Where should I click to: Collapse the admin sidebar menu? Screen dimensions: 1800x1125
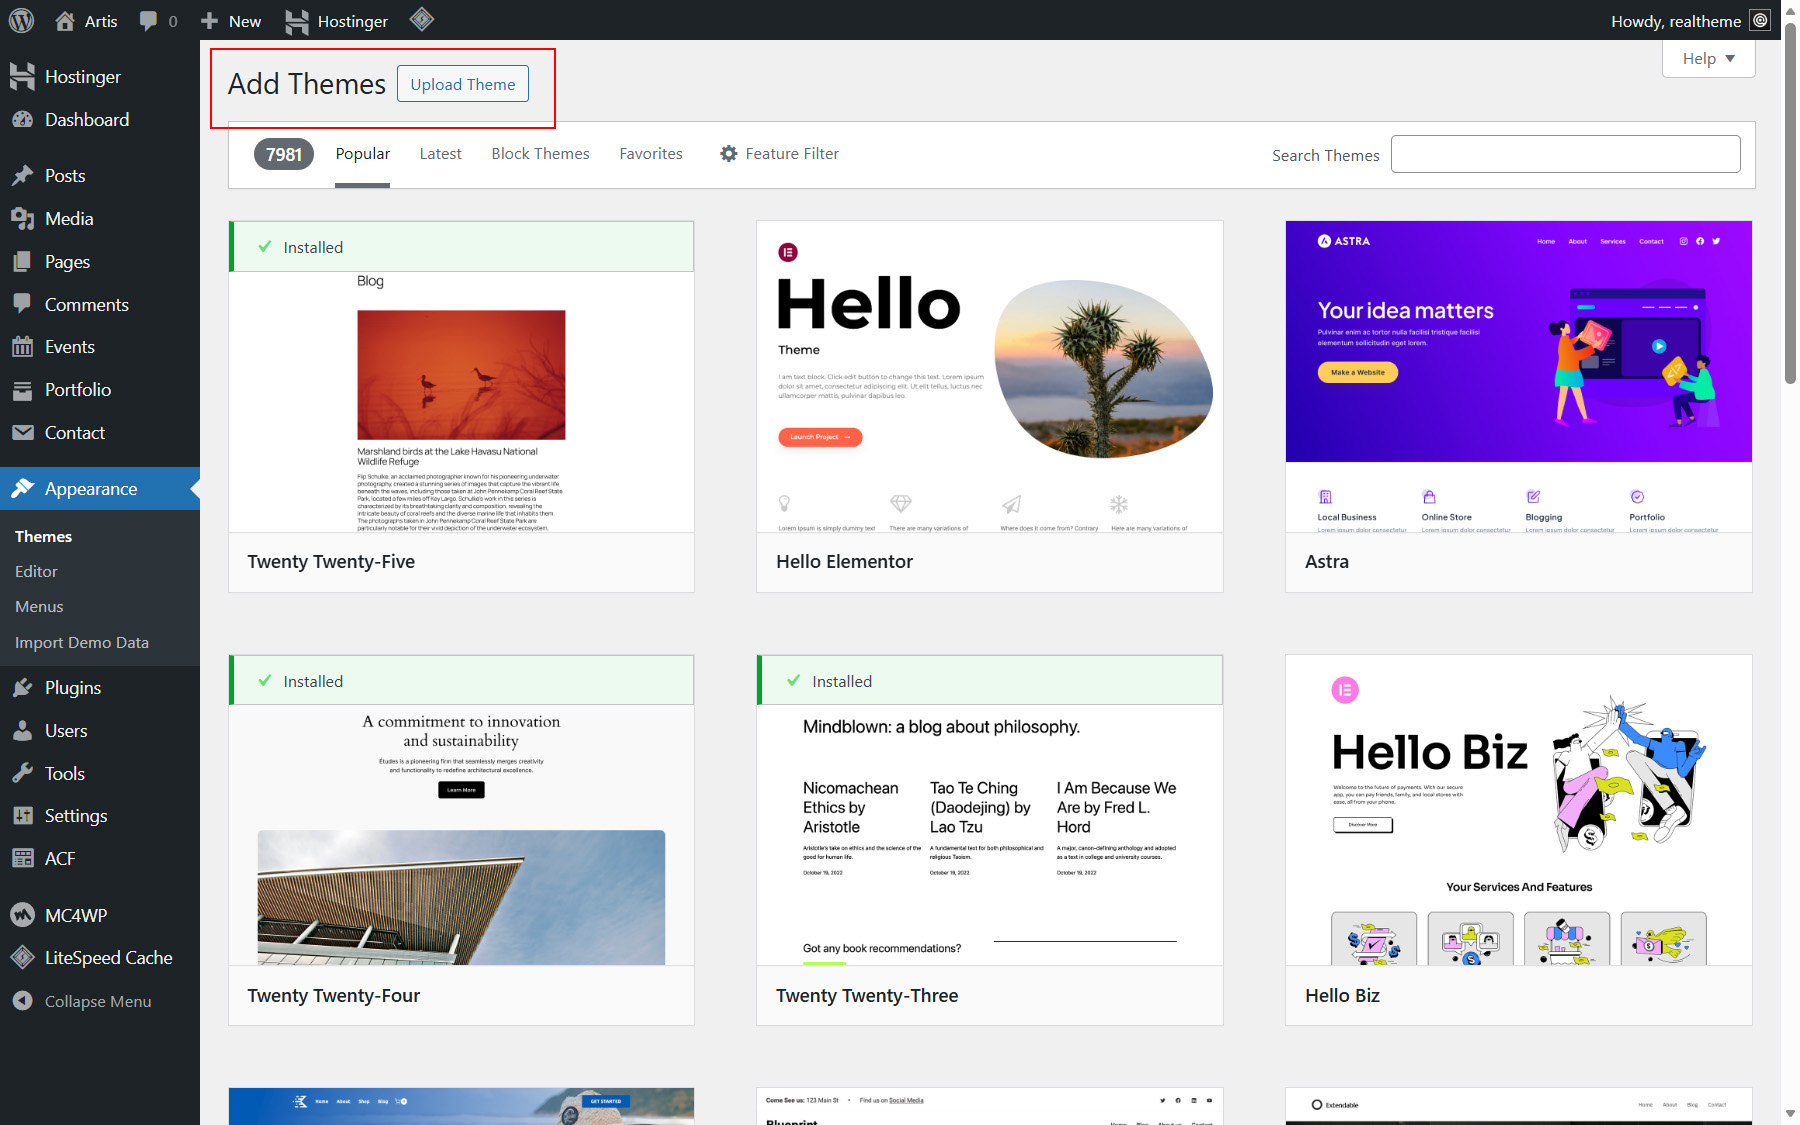pyautogui.click(x=97, y=1001)
